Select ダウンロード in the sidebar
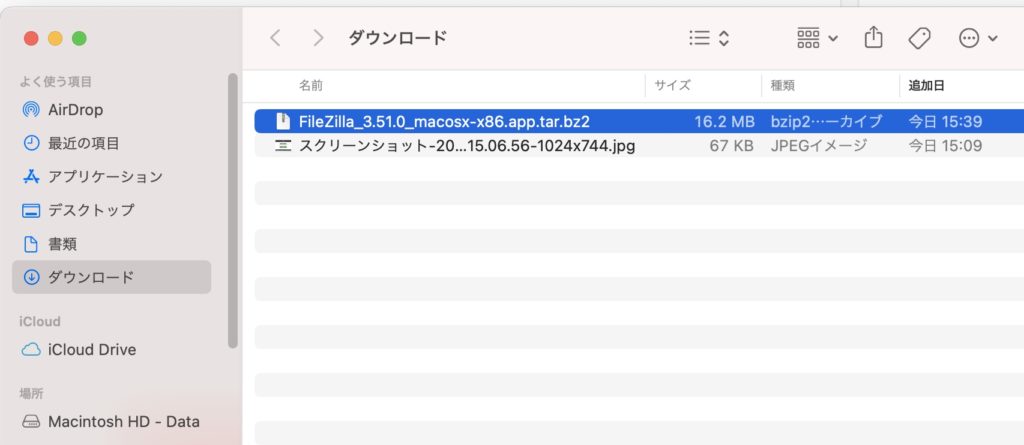1024x445 pixels. (x=112, y=277)
